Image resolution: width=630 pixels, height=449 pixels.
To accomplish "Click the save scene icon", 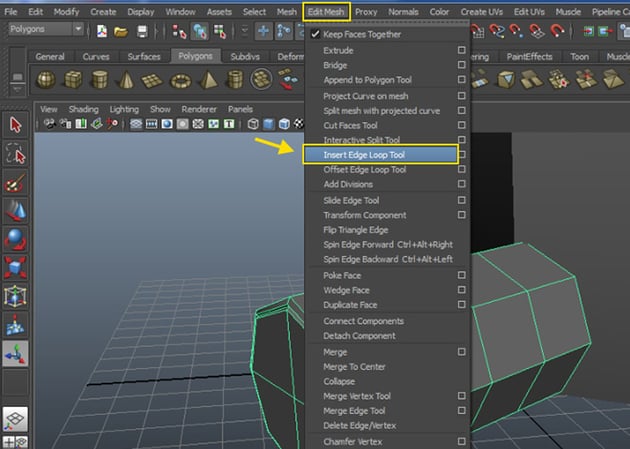I will pos(142,31).
